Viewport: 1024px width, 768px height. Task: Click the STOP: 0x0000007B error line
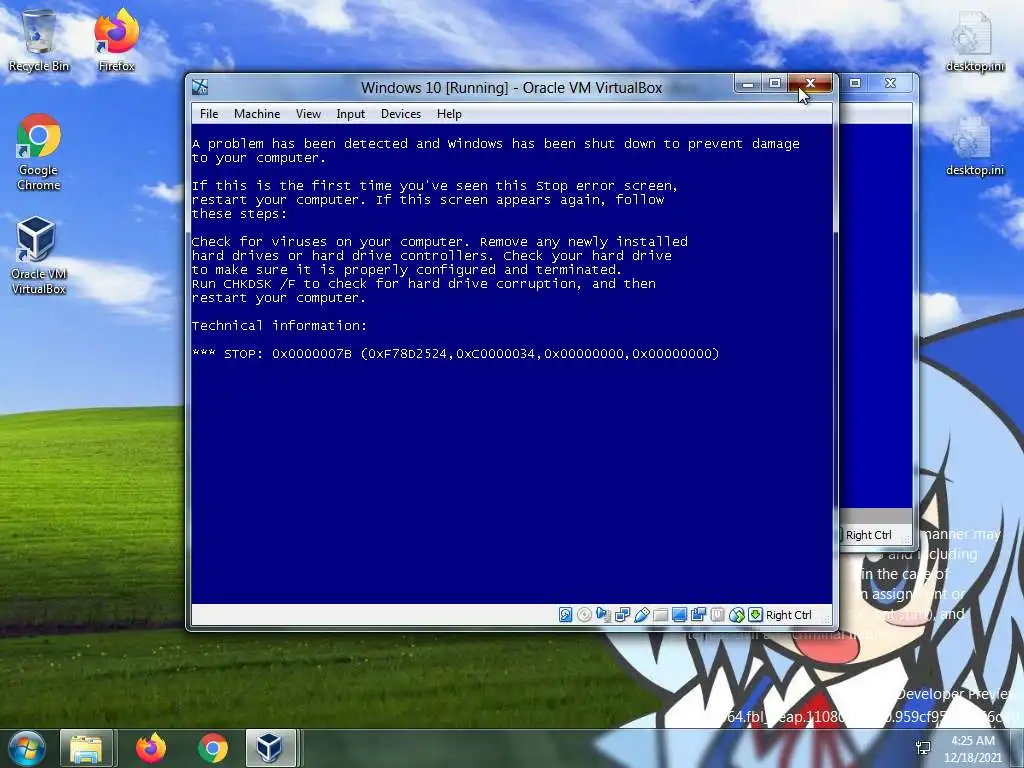(x=455, y=353)
